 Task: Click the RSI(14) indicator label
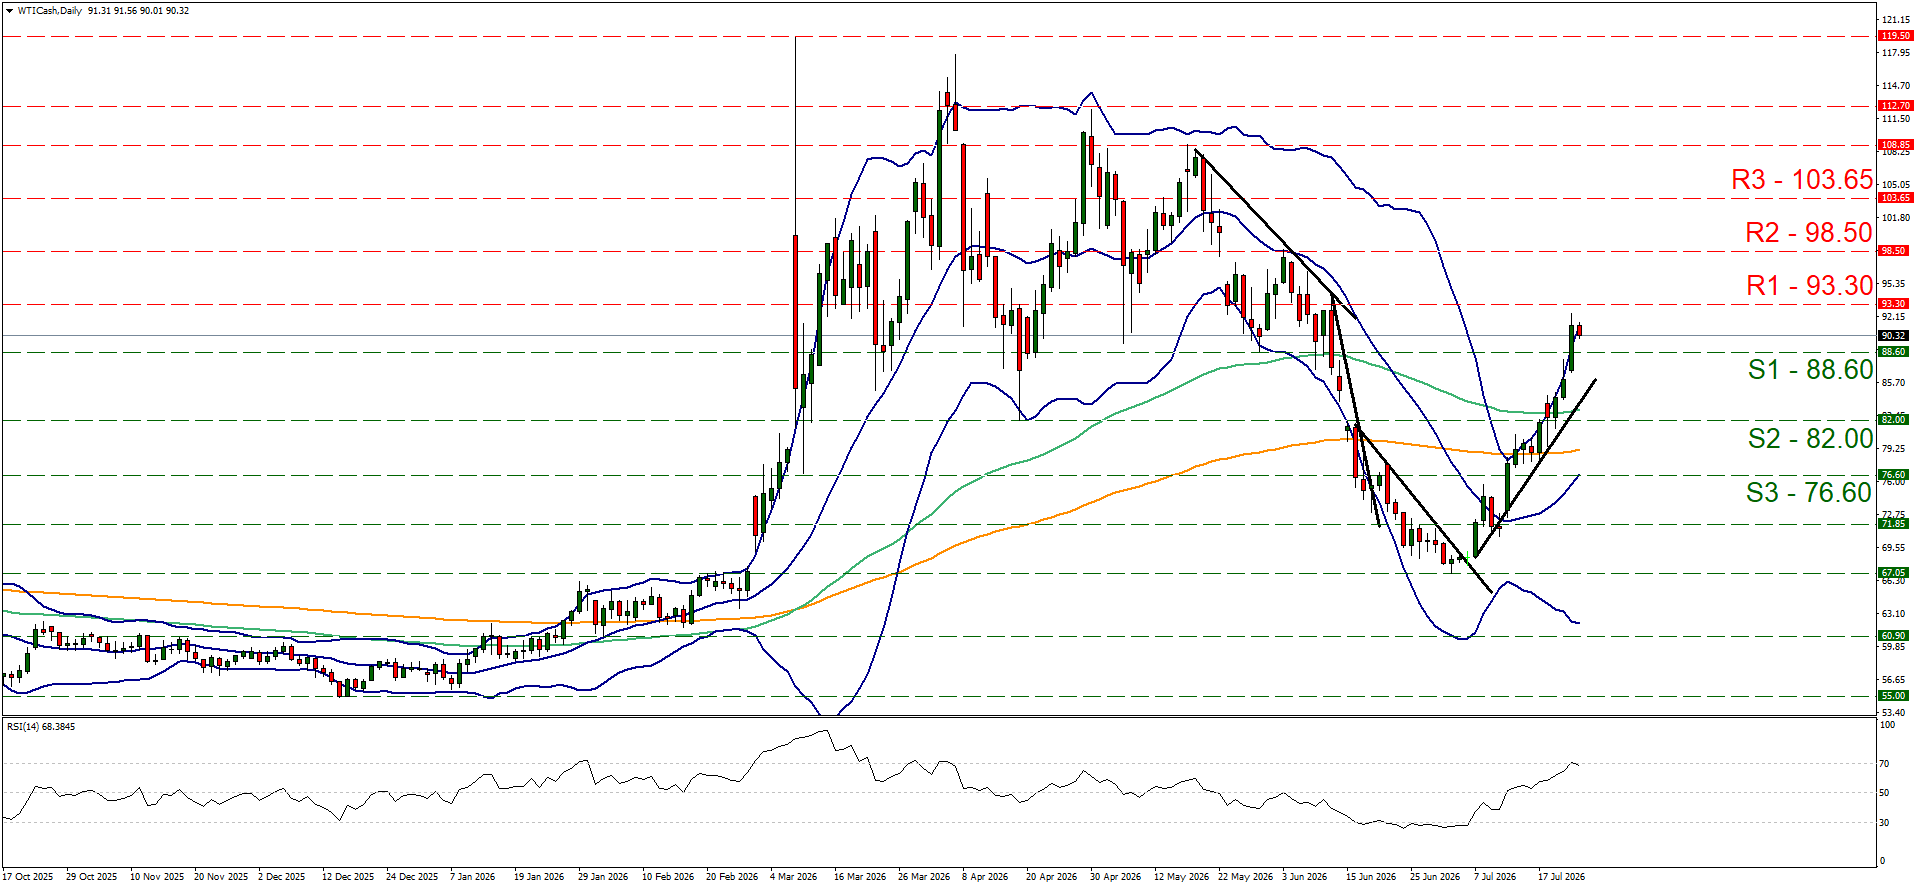tap(41, 727)
